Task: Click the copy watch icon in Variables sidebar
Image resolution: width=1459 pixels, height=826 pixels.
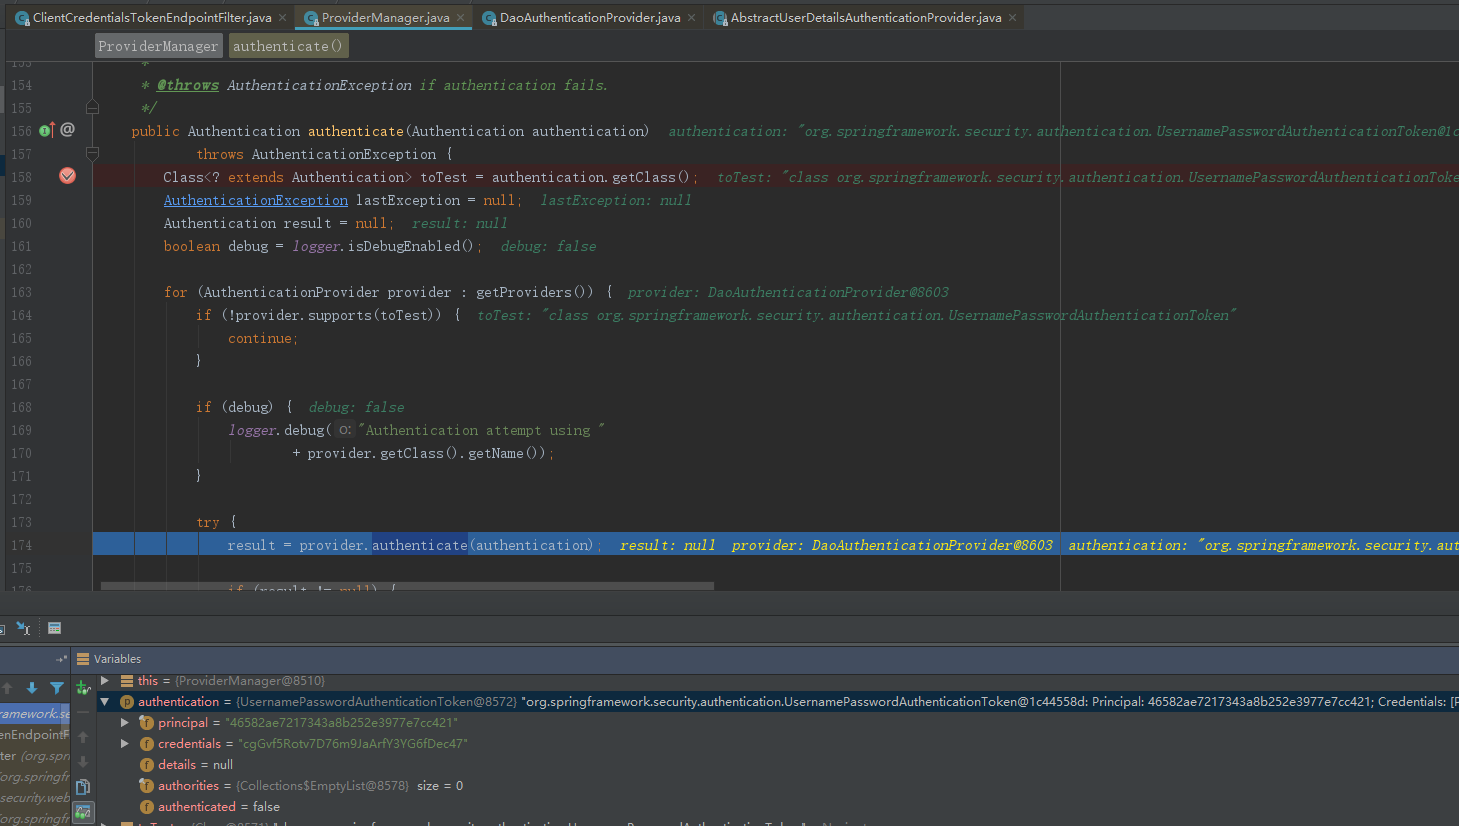Action: 83,787
